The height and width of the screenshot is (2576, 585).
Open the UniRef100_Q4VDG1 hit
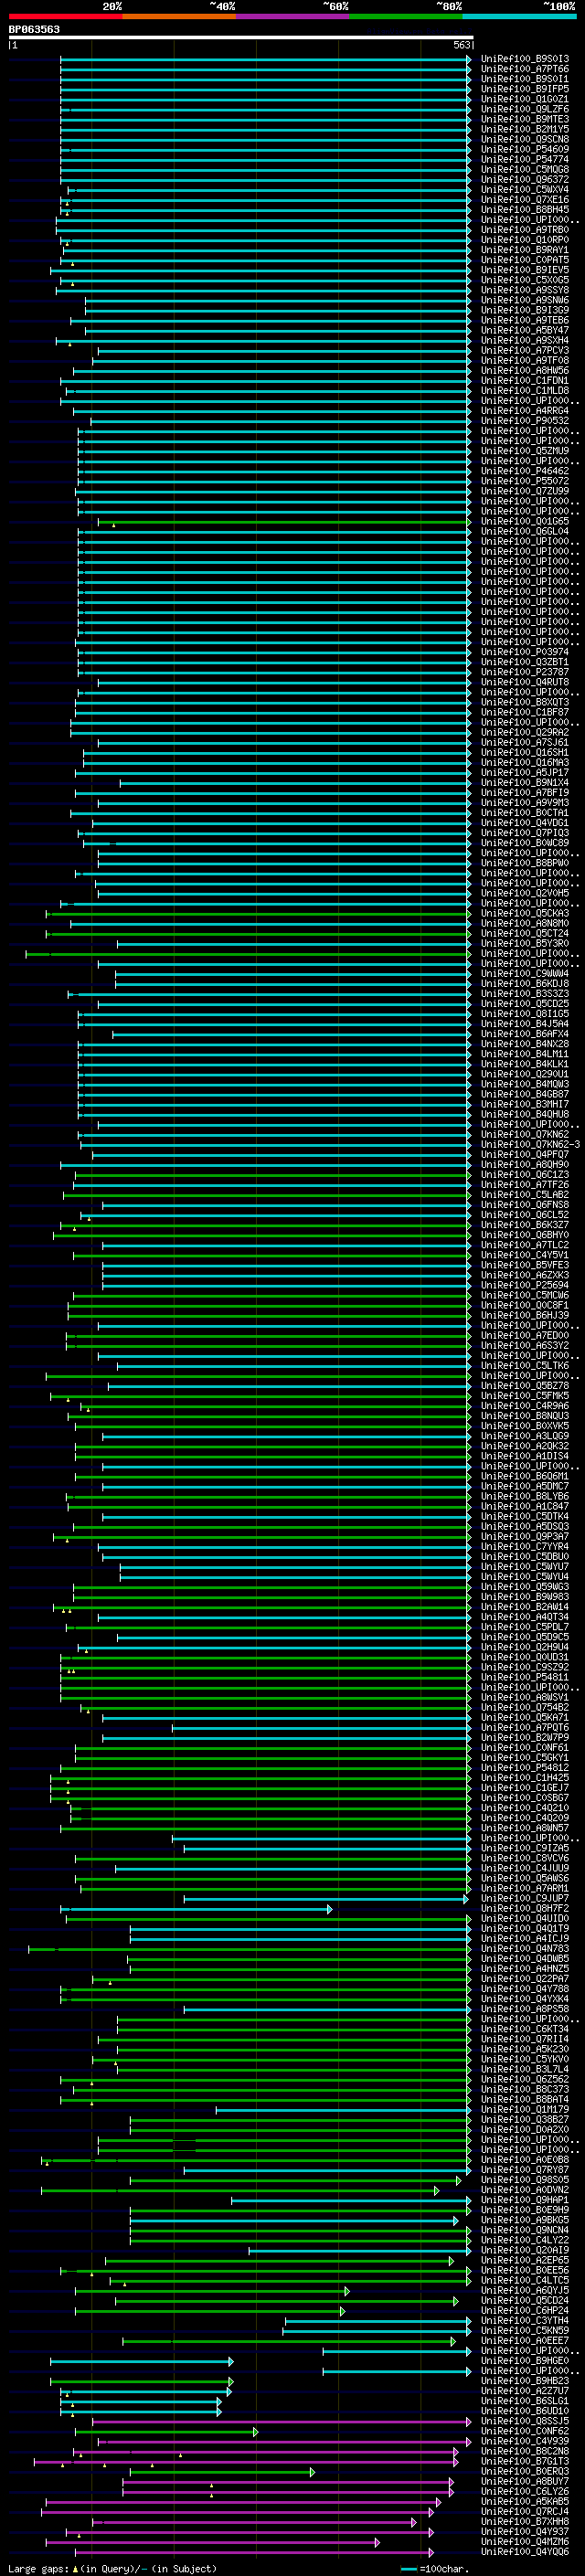pyautogui.click(x=524, y=823)
